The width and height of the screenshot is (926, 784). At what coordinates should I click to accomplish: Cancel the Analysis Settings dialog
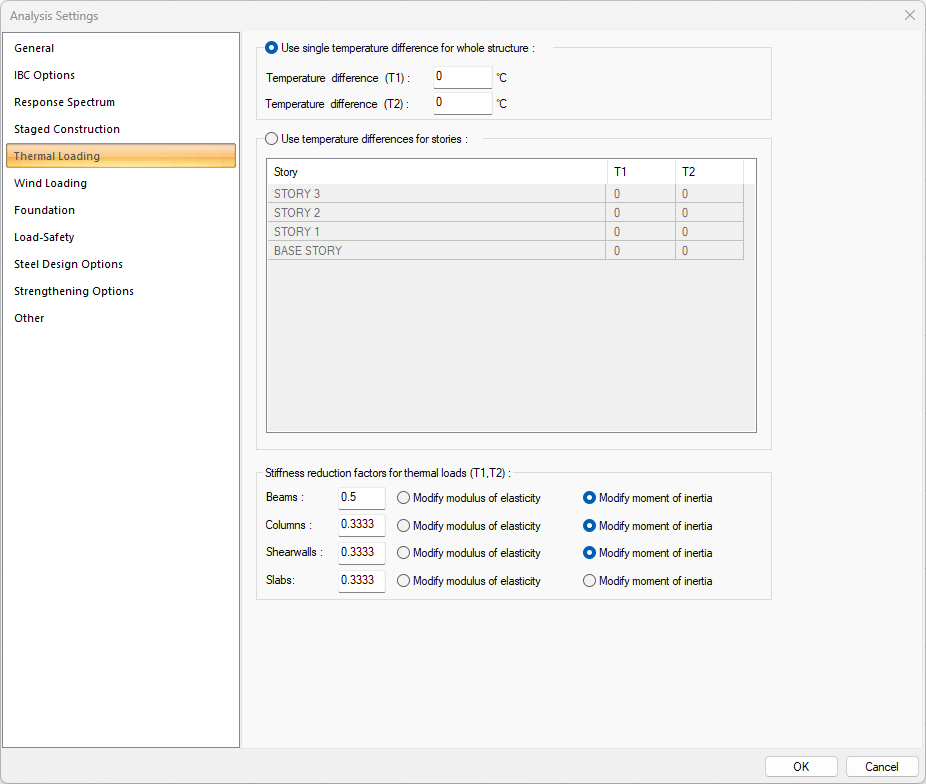tap(881, 767)
